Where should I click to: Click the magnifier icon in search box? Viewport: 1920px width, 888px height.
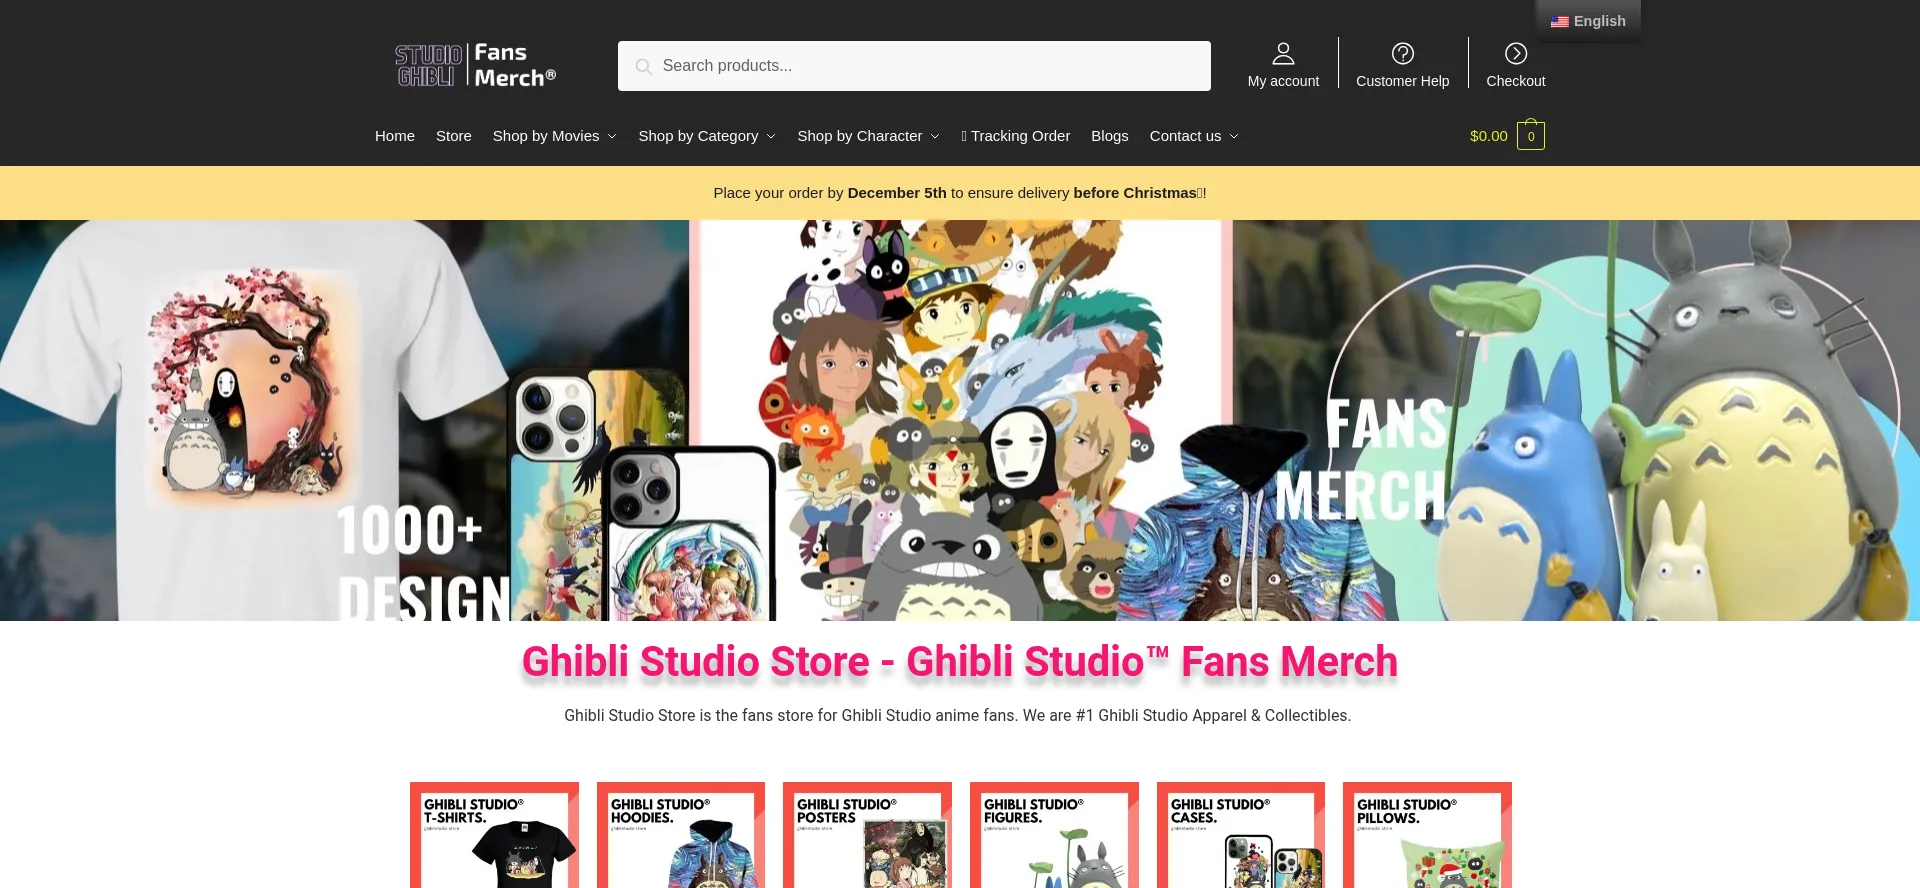643,66
